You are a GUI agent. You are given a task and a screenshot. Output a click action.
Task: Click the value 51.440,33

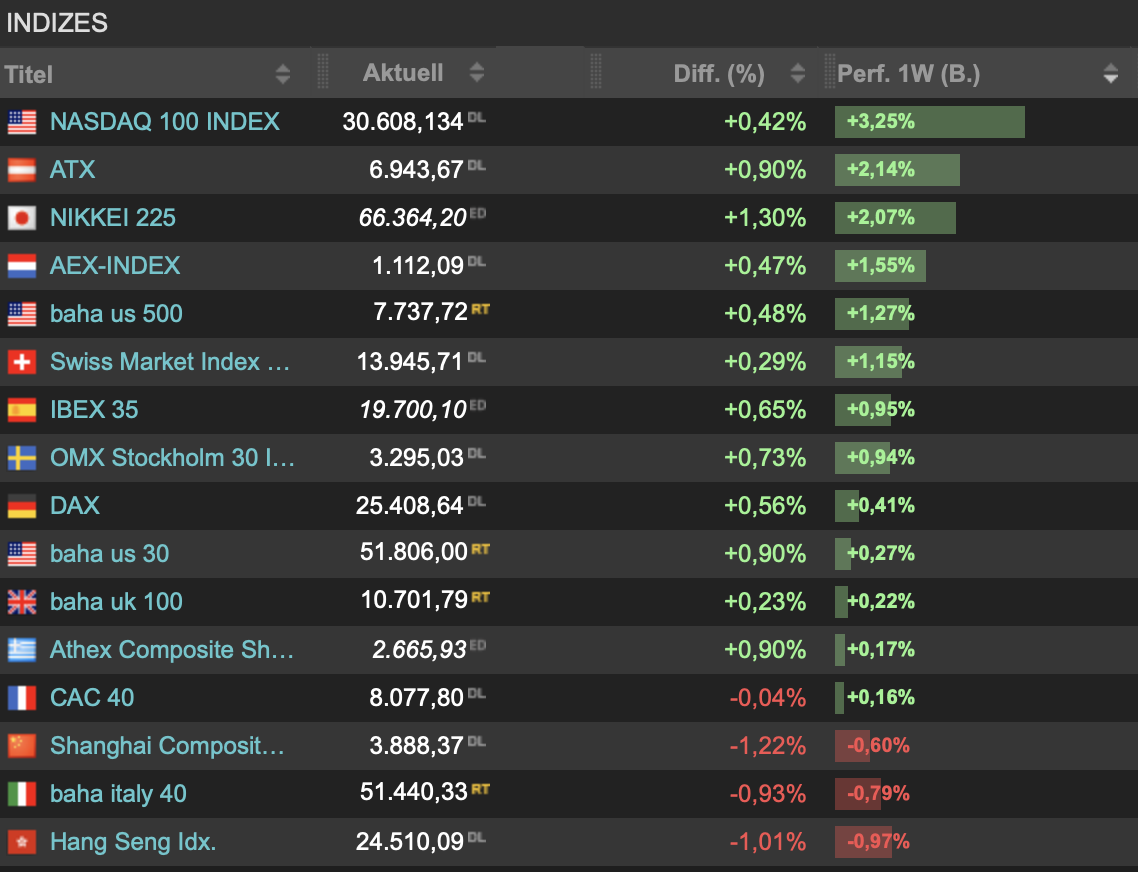[414, 791]
